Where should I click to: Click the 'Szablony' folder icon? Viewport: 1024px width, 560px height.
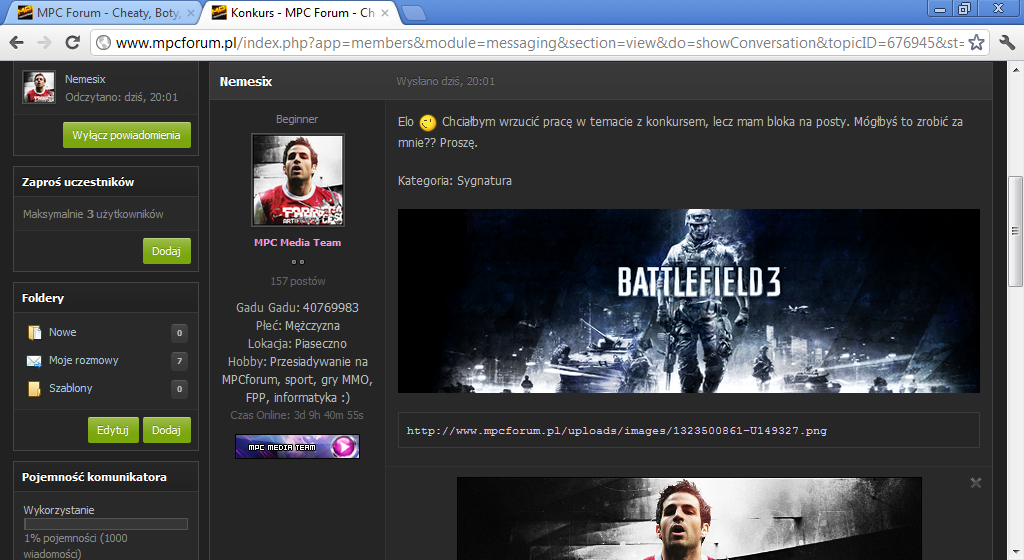[x=34, y=389]
